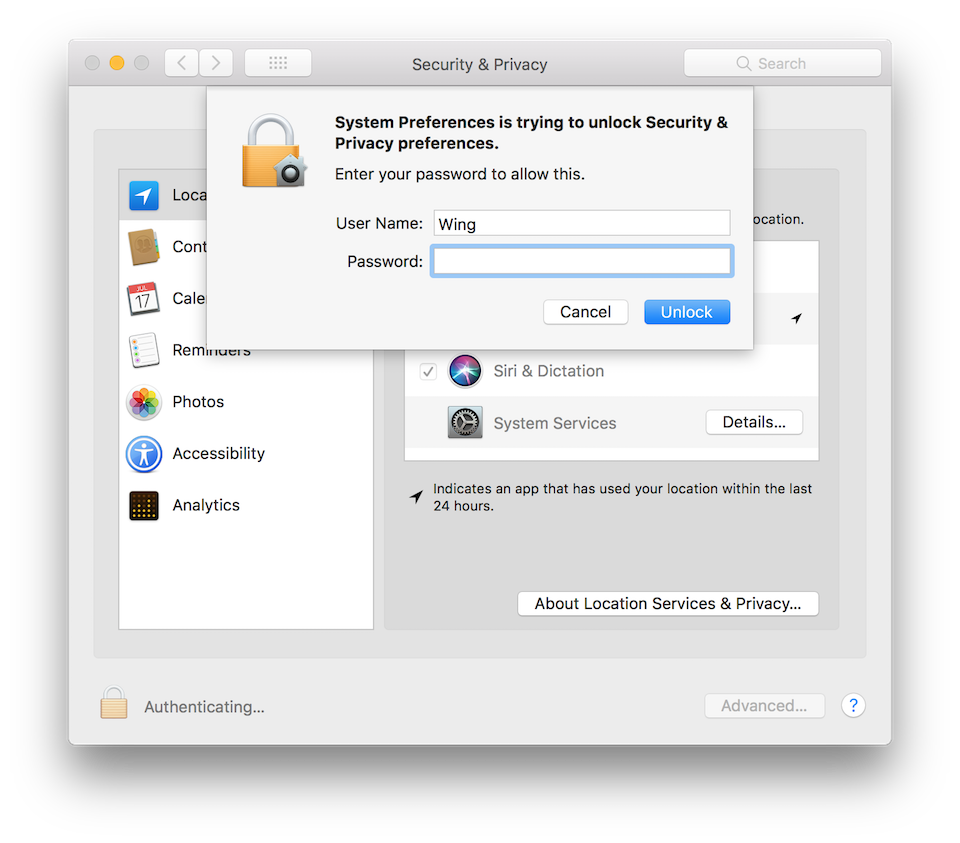Click the System Services gear icon
960x843 pixels.
tap(465, 422)
